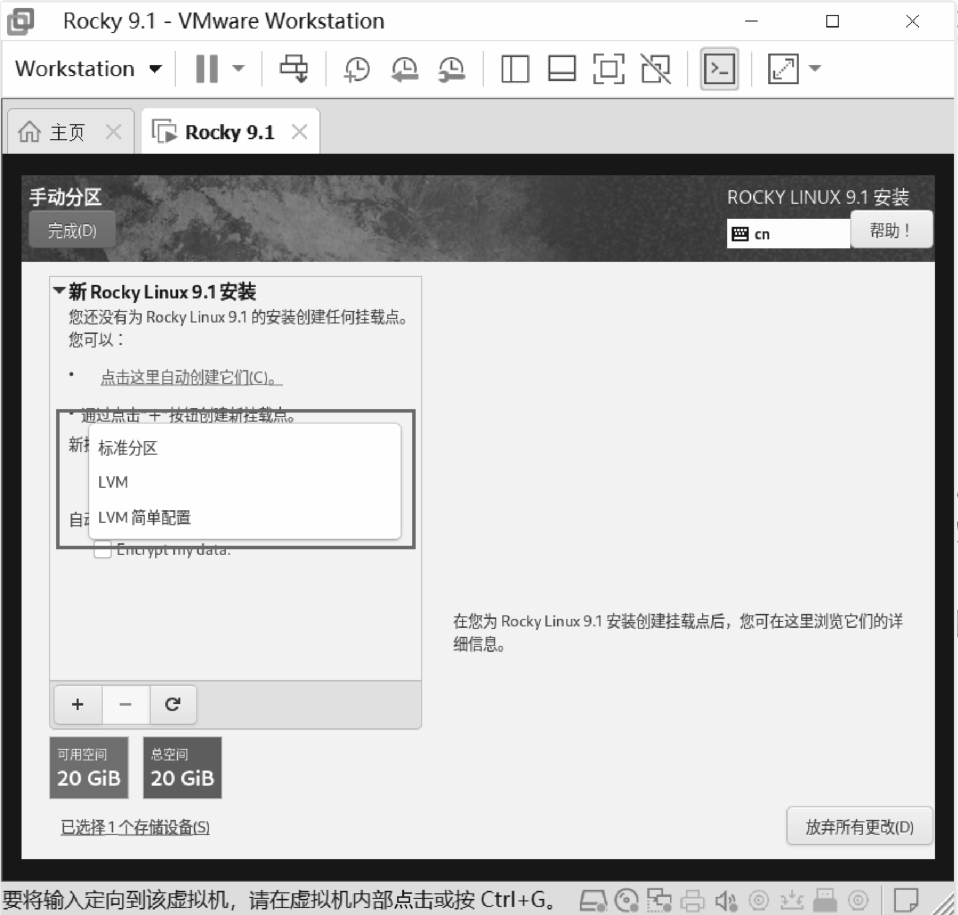Expand the power options dropdown arrow
This screenshot has height=915, width=958.
click(238, 69)
